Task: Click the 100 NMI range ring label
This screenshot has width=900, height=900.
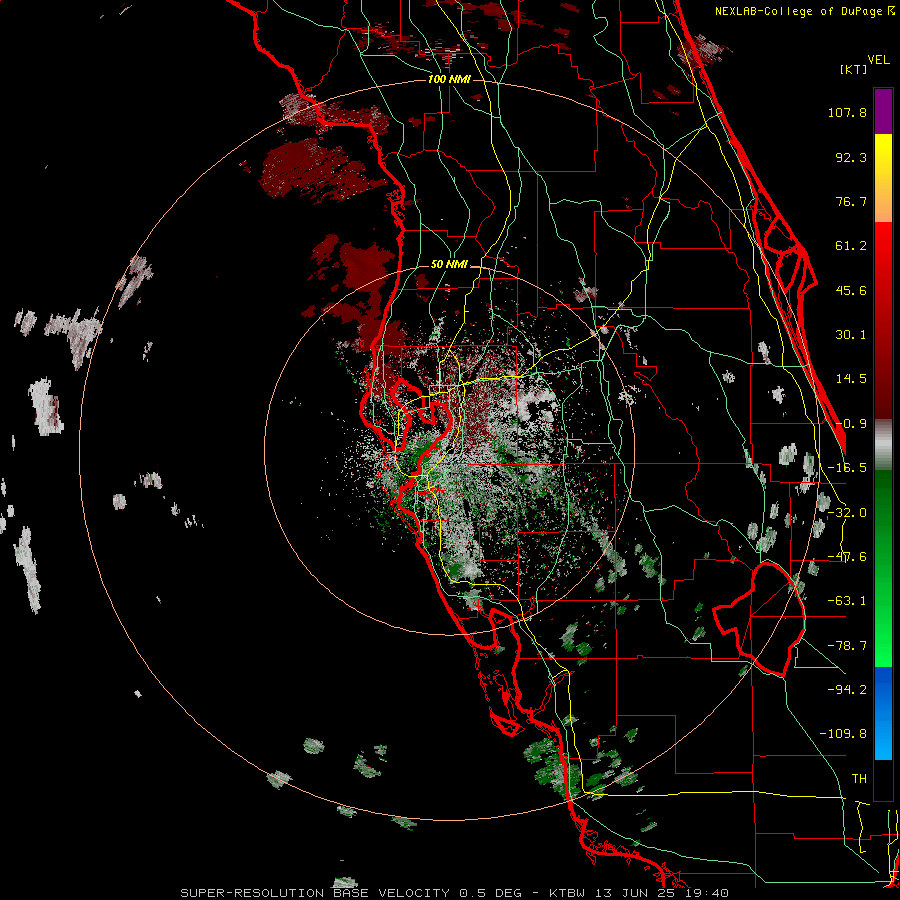Action: click(449, 79)
